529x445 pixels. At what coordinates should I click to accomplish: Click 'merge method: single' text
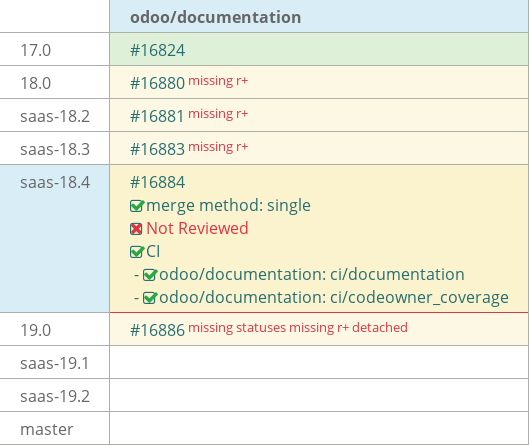tap(228, 205)
